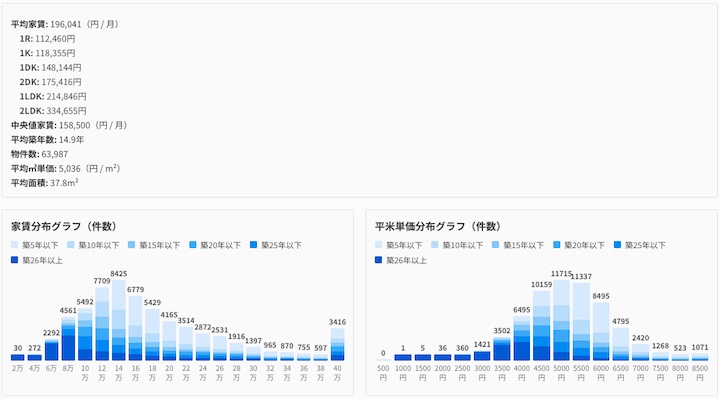Click the 8495 bar at 6000円 unit price
This screenshot has width=720, height=399.
tap(601, 332)
